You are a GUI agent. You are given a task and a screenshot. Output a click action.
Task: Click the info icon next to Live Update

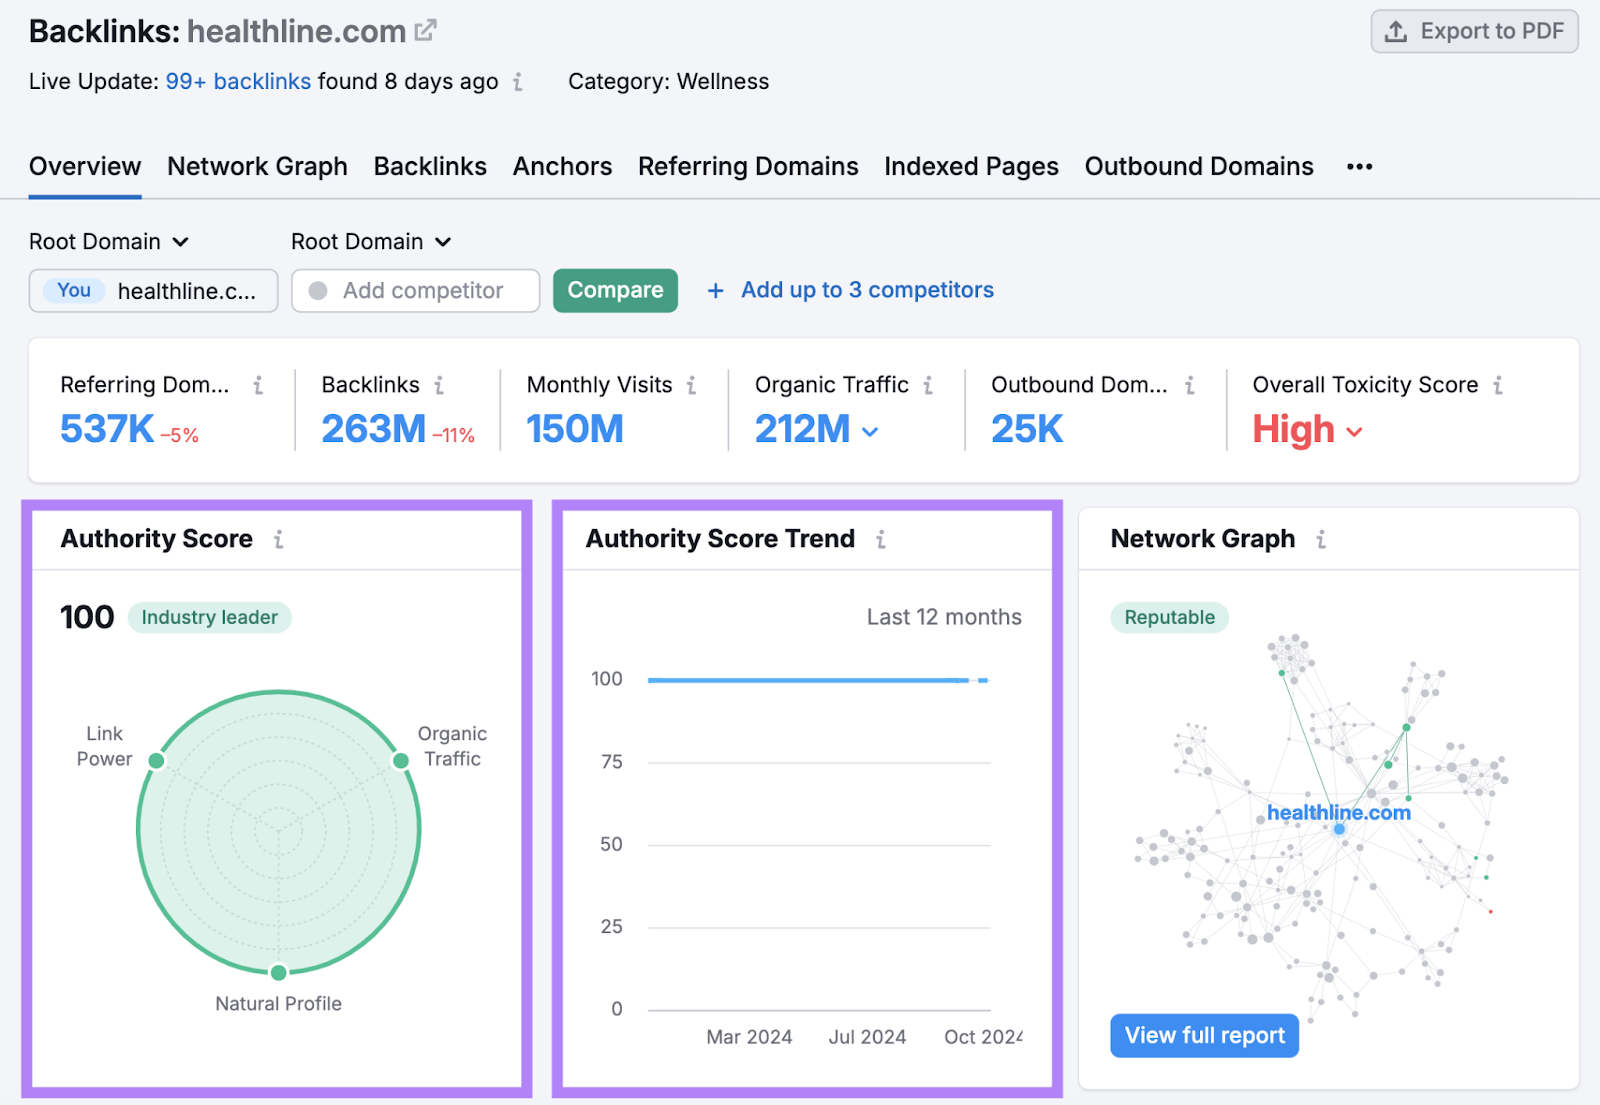pyautogui.click(x=518, y=83)
